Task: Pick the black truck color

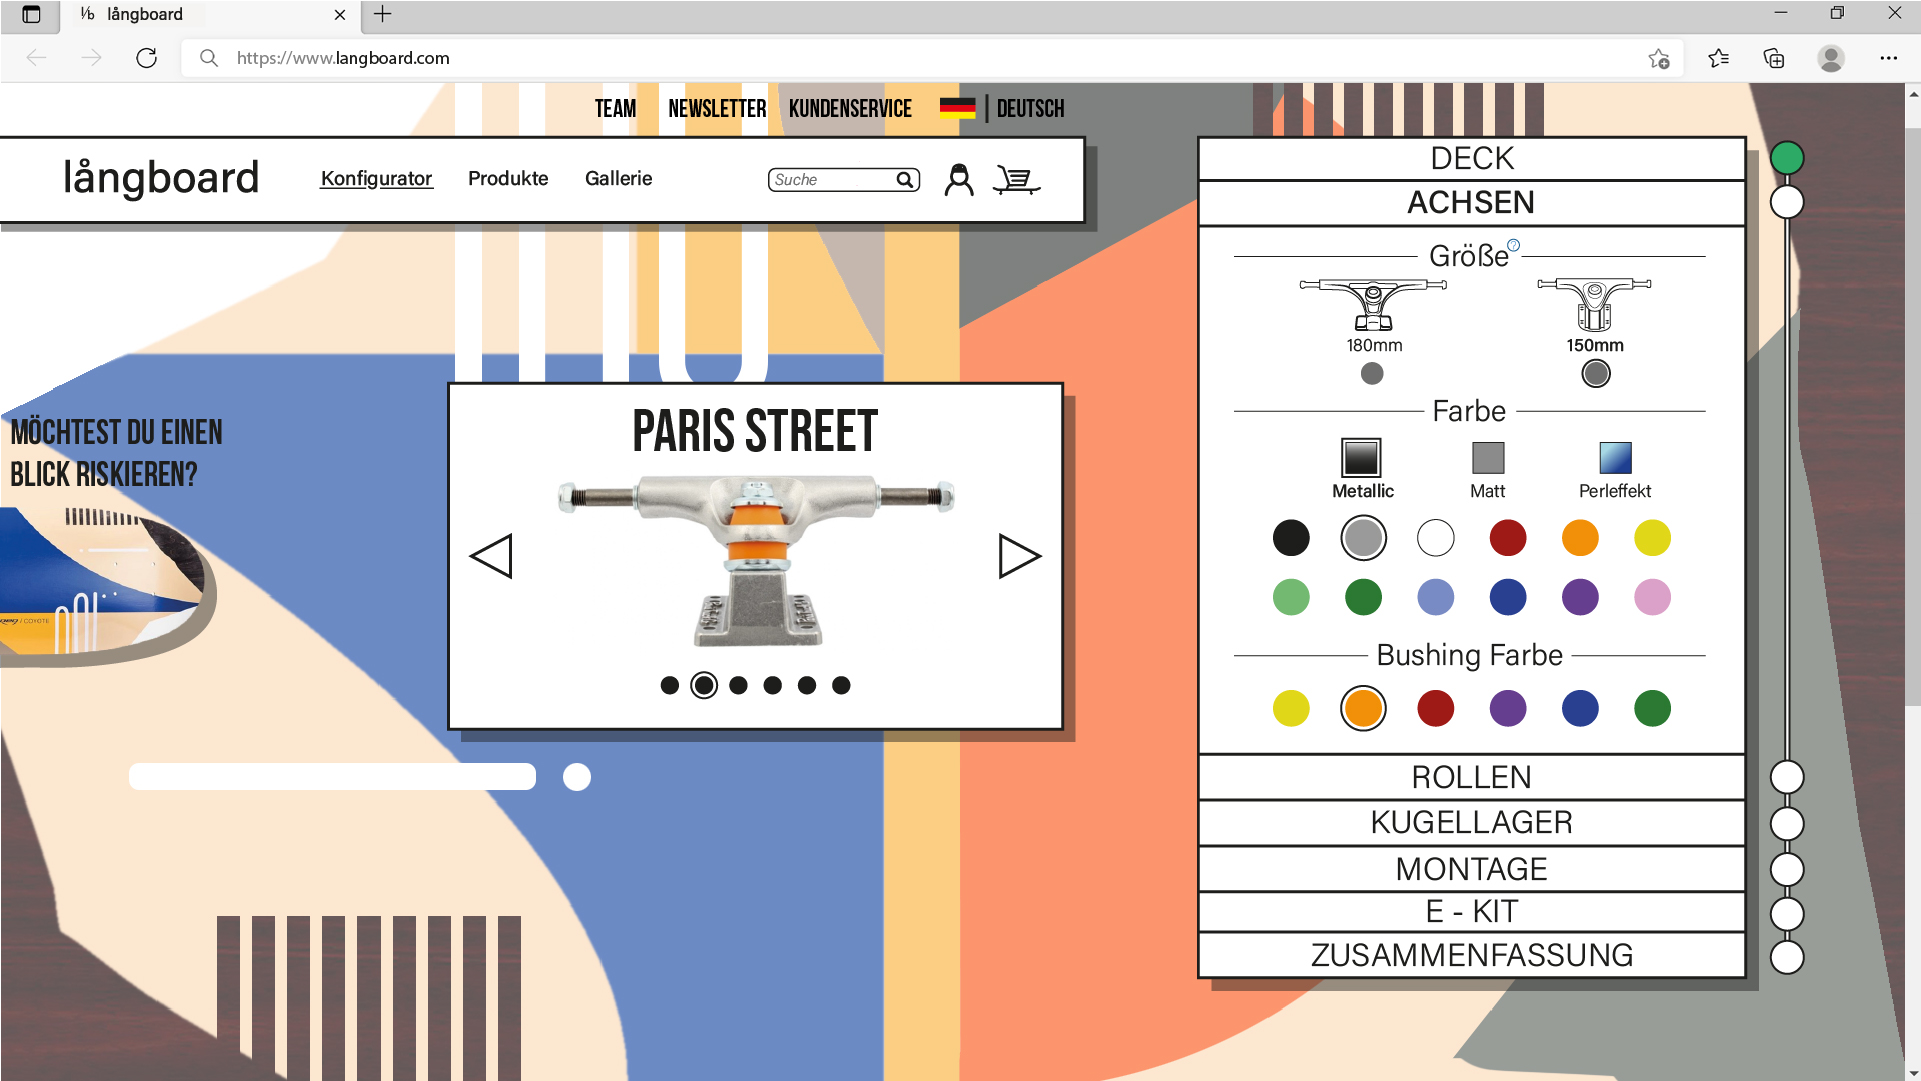Action: (x=1291, y=538)
